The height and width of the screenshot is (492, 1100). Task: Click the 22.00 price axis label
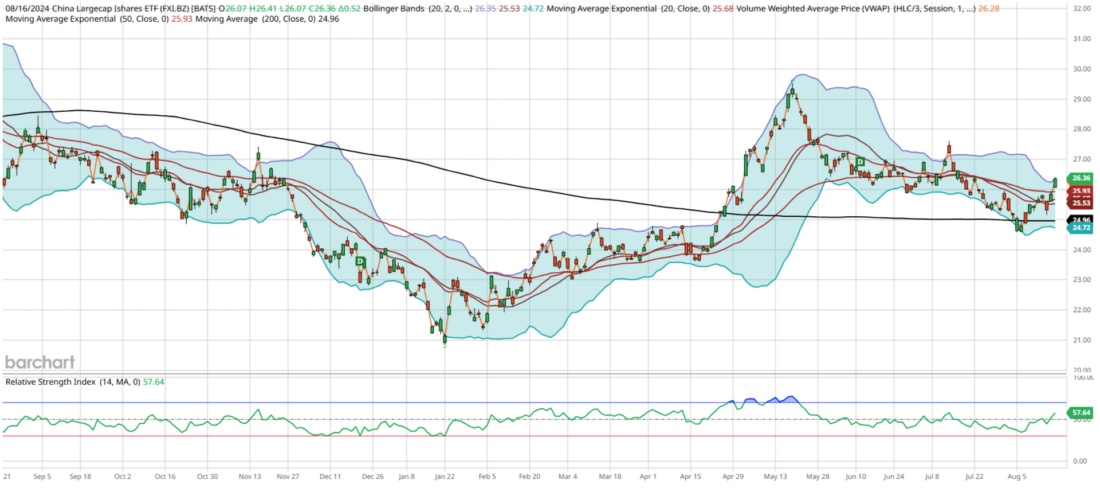point(1080,310)
